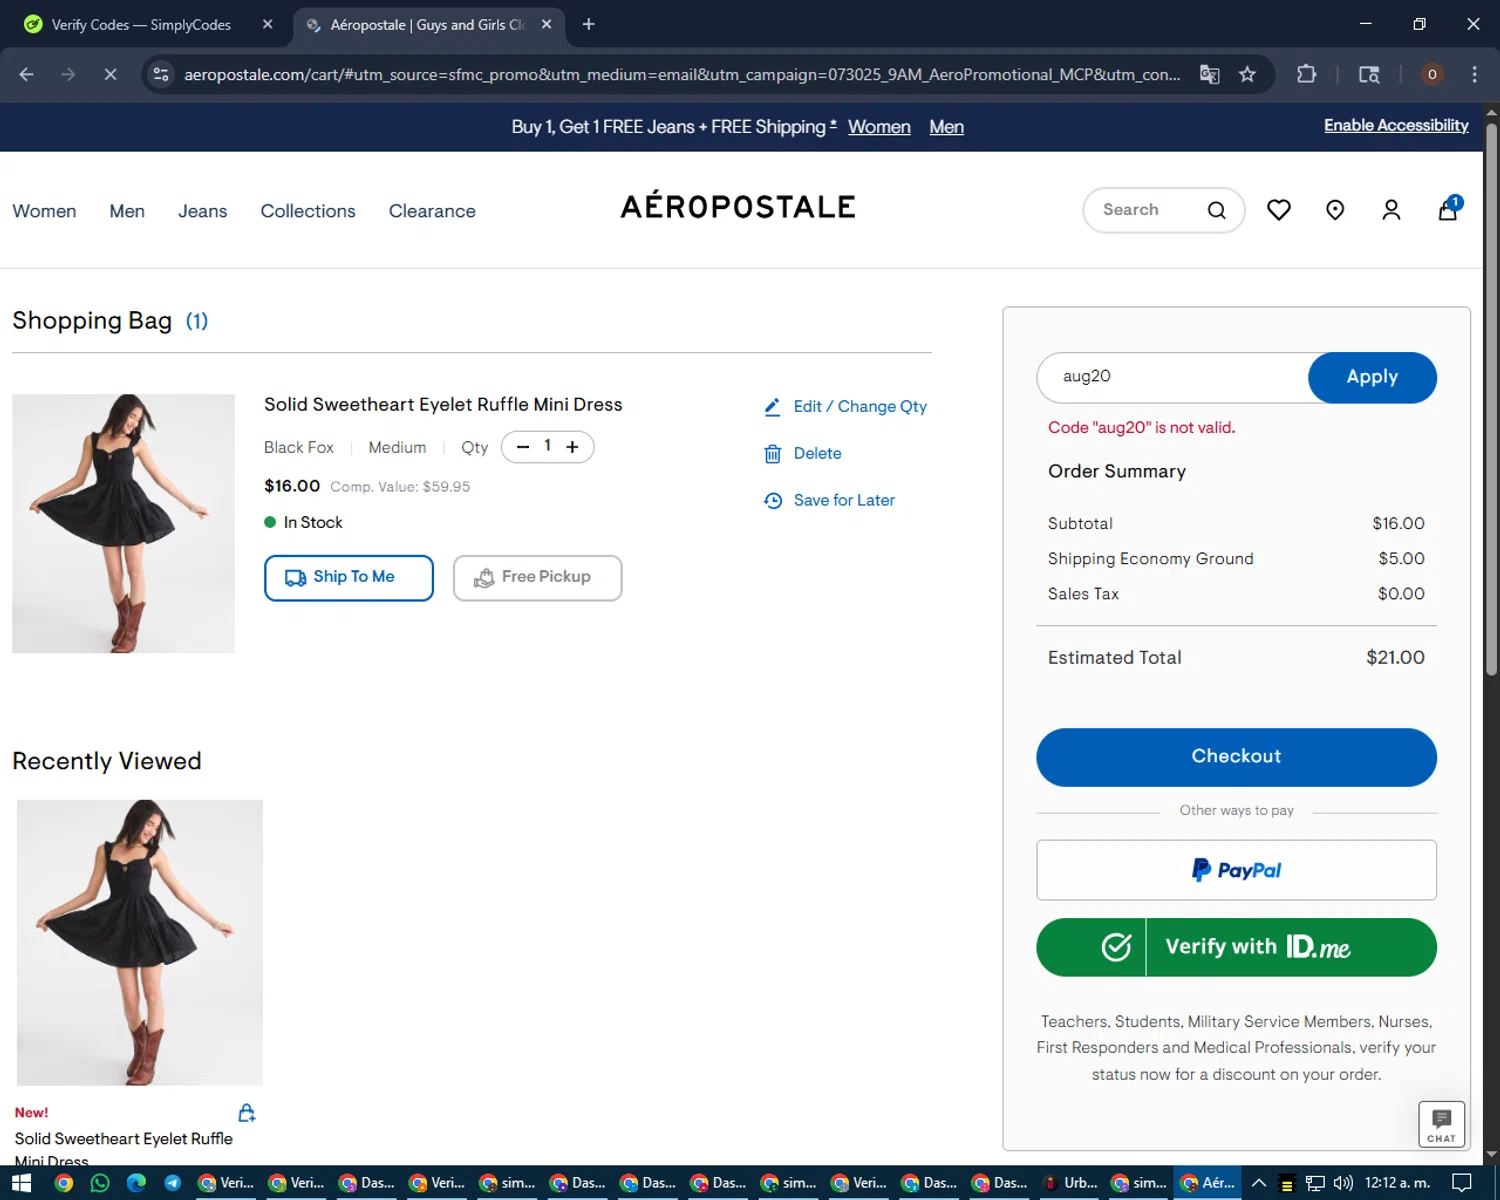Click the promo code input field
1500x1200 pixels.
(x=1172, y=377)
